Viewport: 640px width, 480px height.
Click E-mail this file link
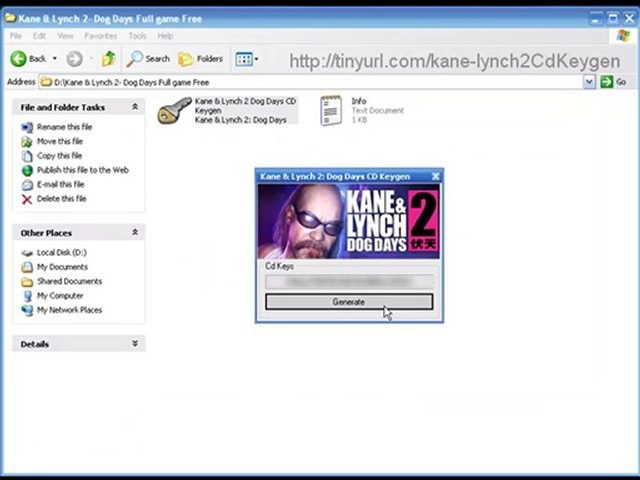60,184
